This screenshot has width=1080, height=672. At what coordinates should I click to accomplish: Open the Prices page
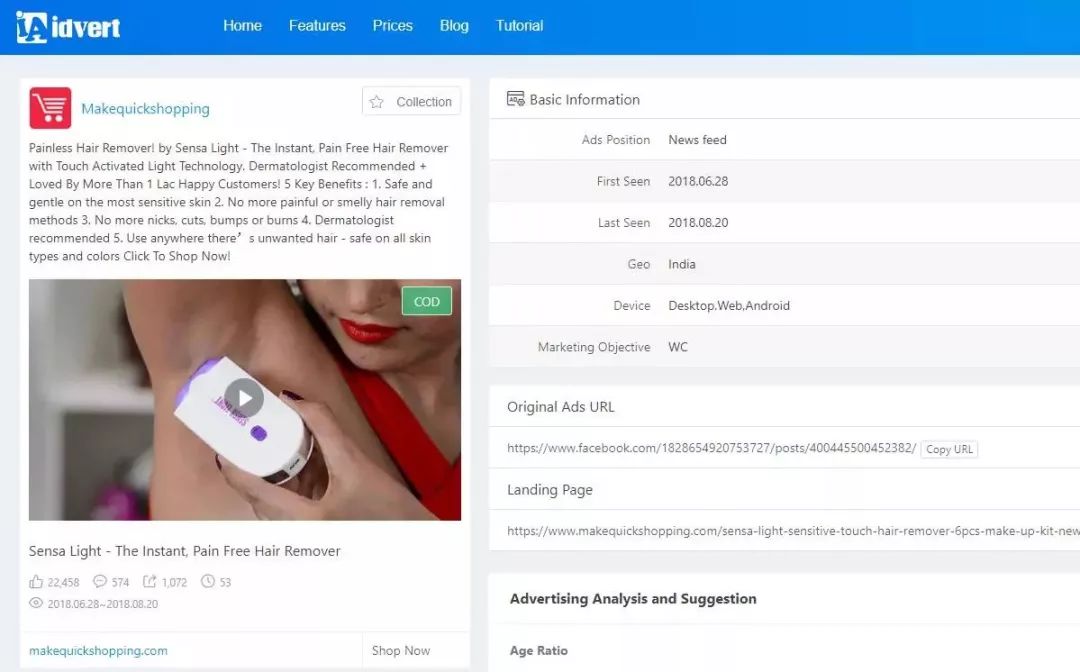393,25
